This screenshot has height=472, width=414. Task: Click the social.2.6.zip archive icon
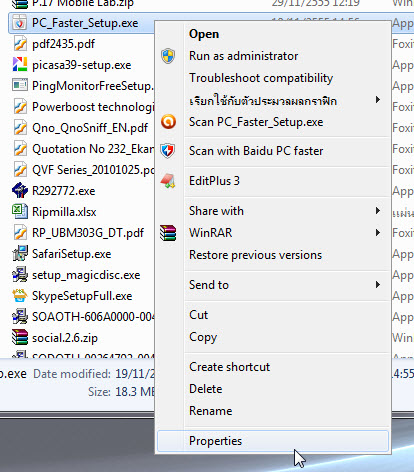click(20, 337)
